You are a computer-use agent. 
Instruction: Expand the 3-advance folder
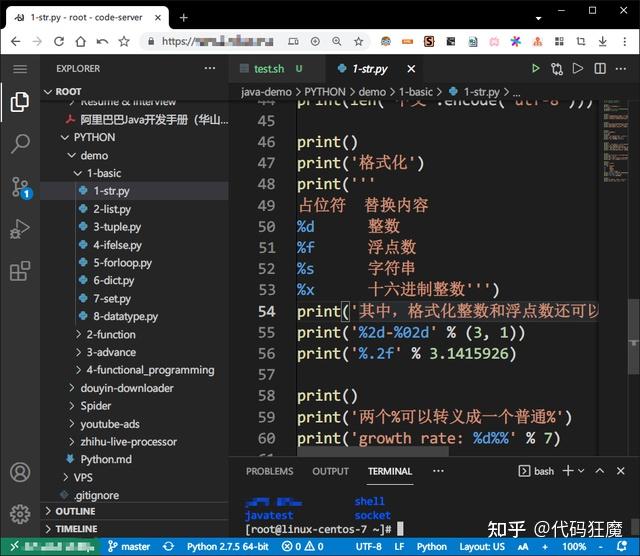coord(78,352)
